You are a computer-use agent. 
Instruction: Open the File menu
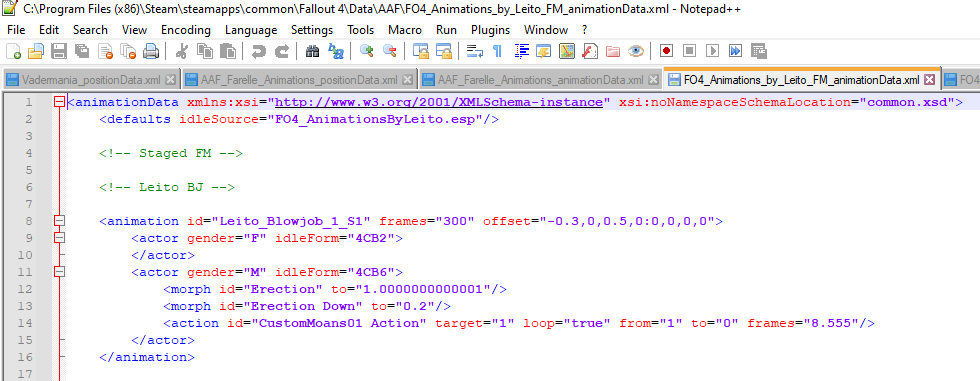(x=16, y=30)
